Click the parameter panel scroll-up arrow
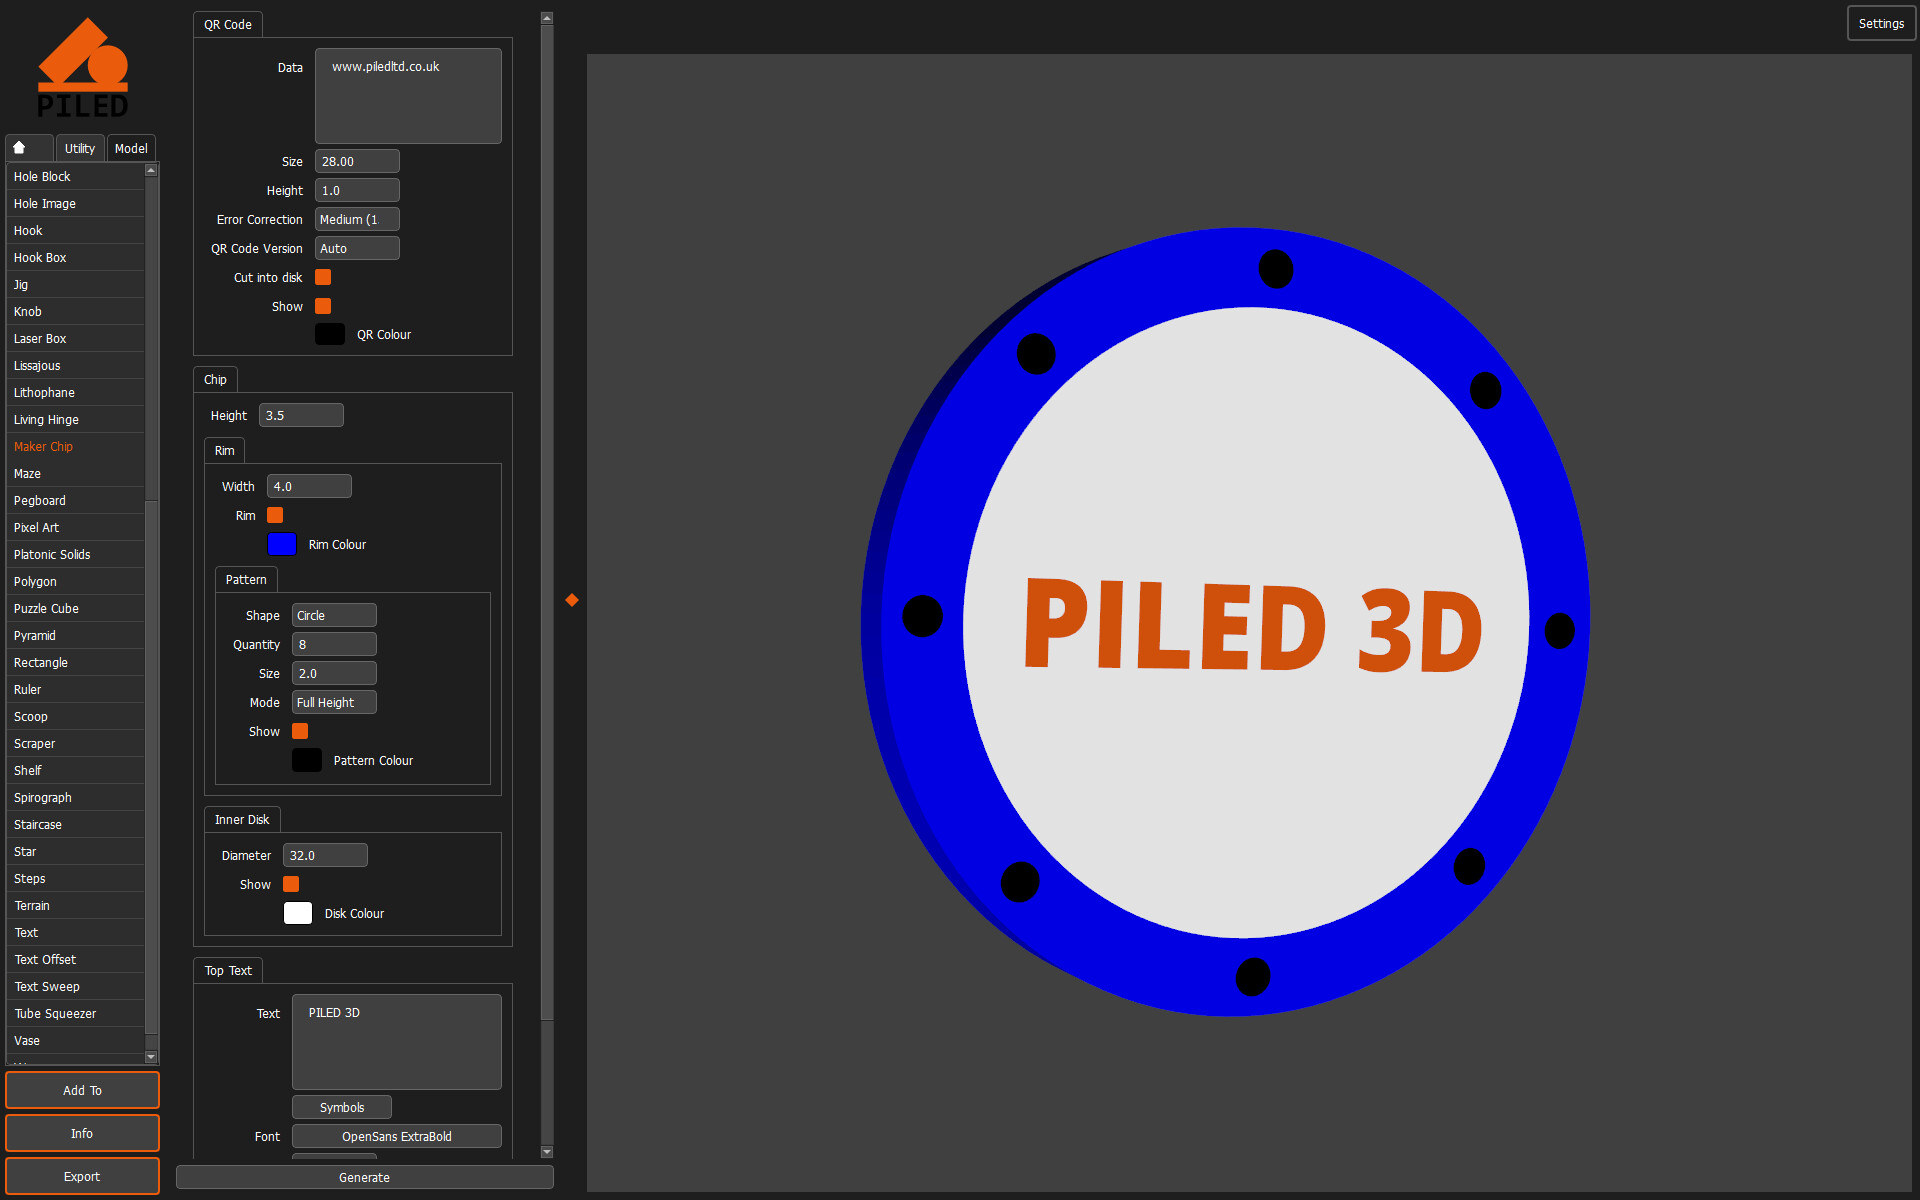The width and height of the screenshot is (1920, 1200). tap(547, 18)
